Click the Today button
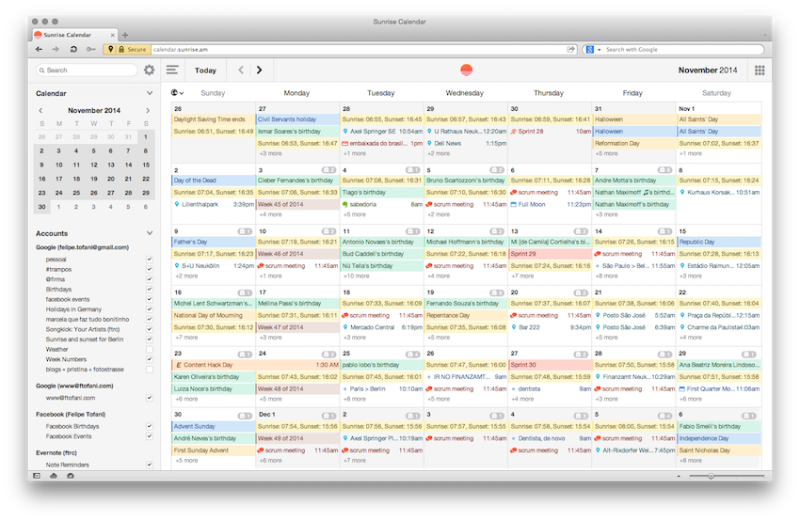800x521 pixels. pyautogui.click(x=205, y=70)
